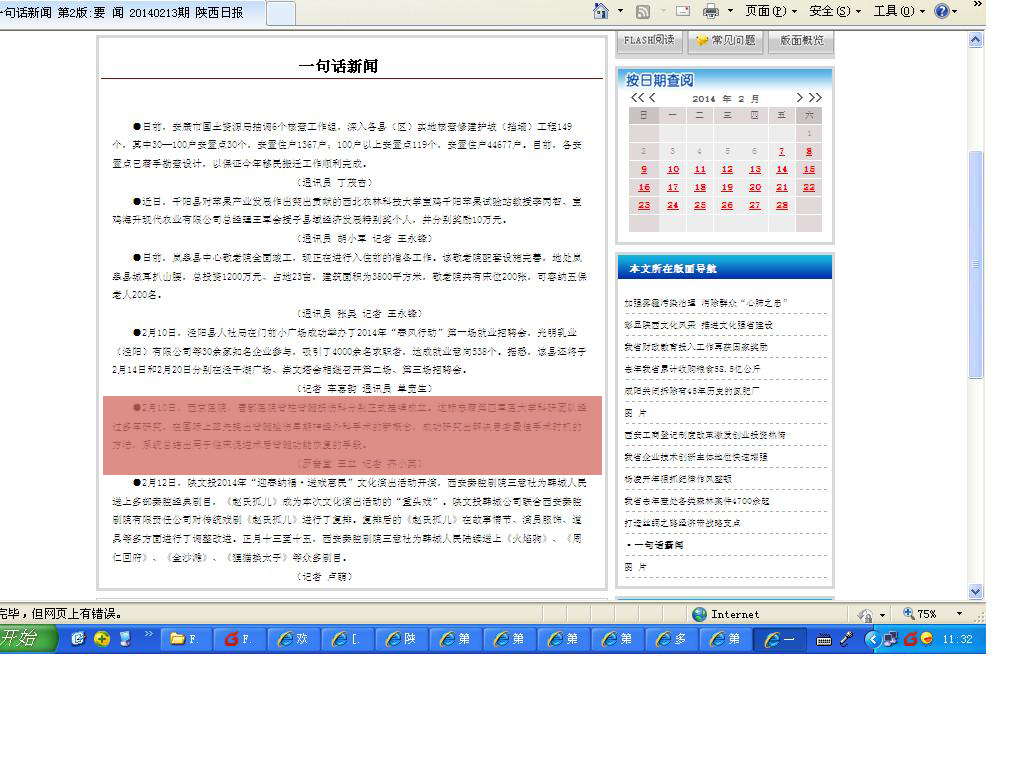Click the blue Help question mark icon
Image resolution: width=1024 pixels, height=768 pixels.
942,11
